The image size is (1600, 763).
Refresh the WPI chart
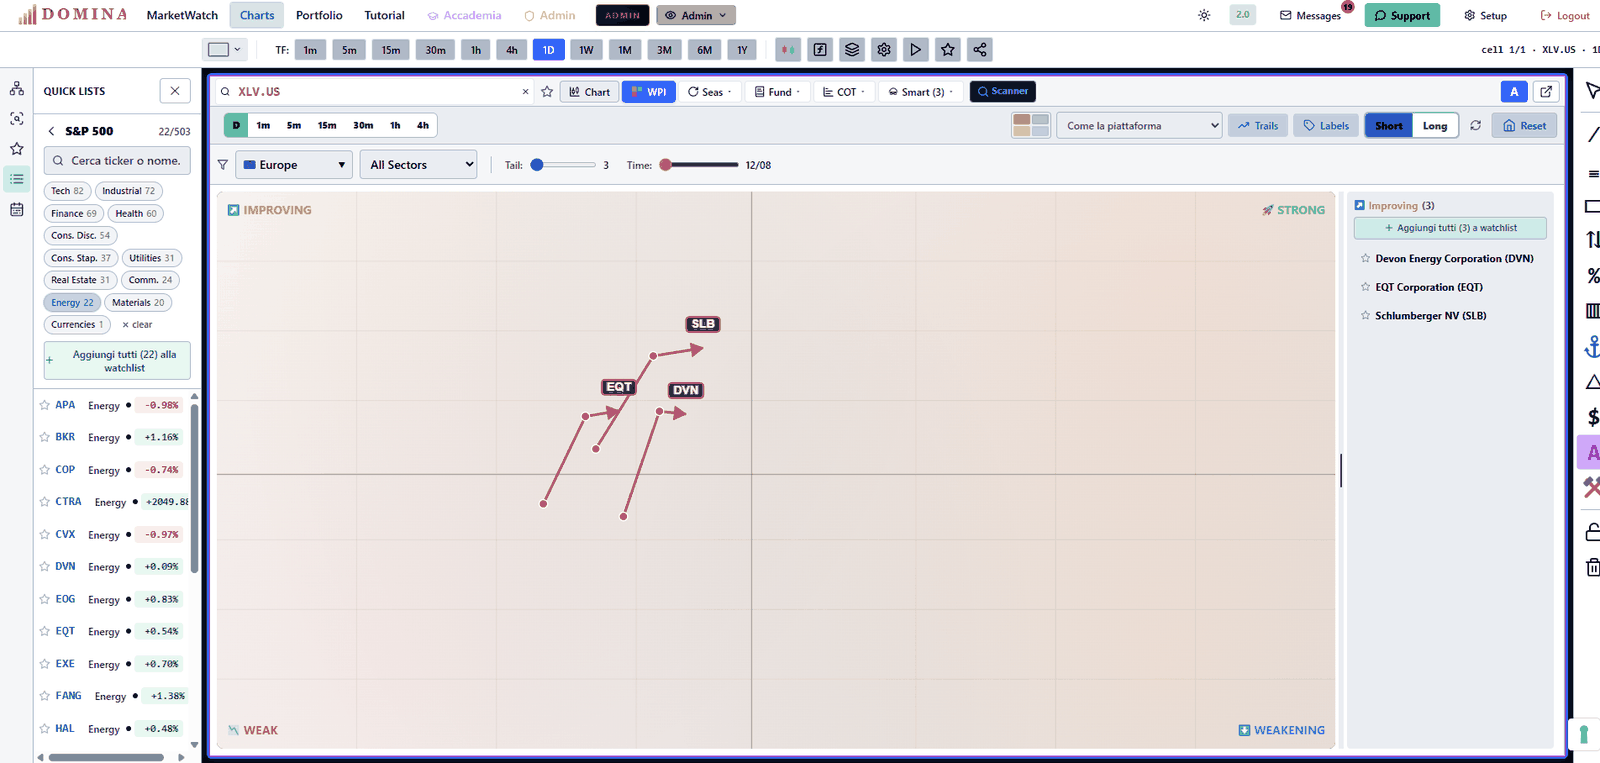pyautogui.click(x=1475, y=125)
